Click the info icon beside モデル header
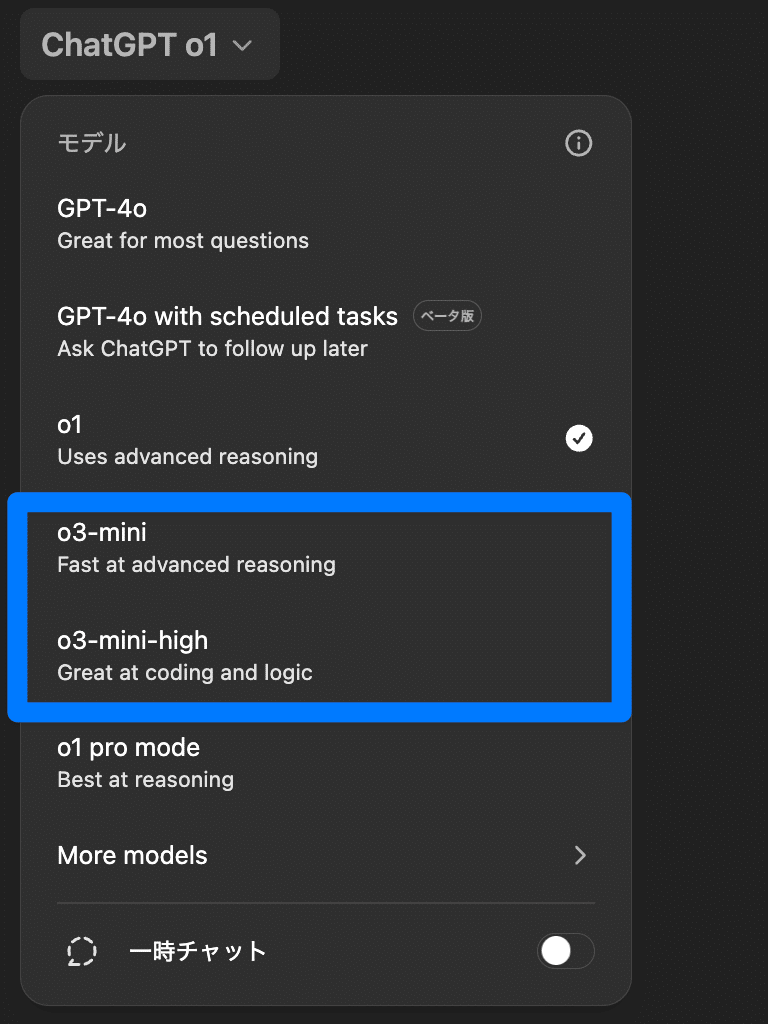 [x=578, y=143]
